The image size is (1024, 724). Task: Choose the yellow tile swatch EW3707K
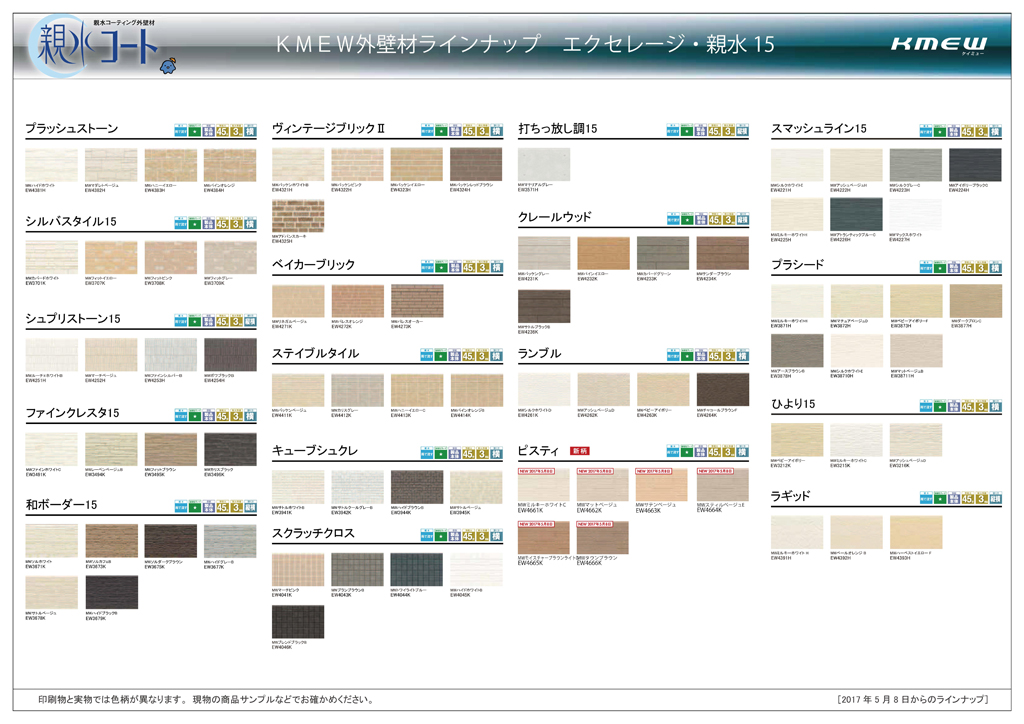111,258
